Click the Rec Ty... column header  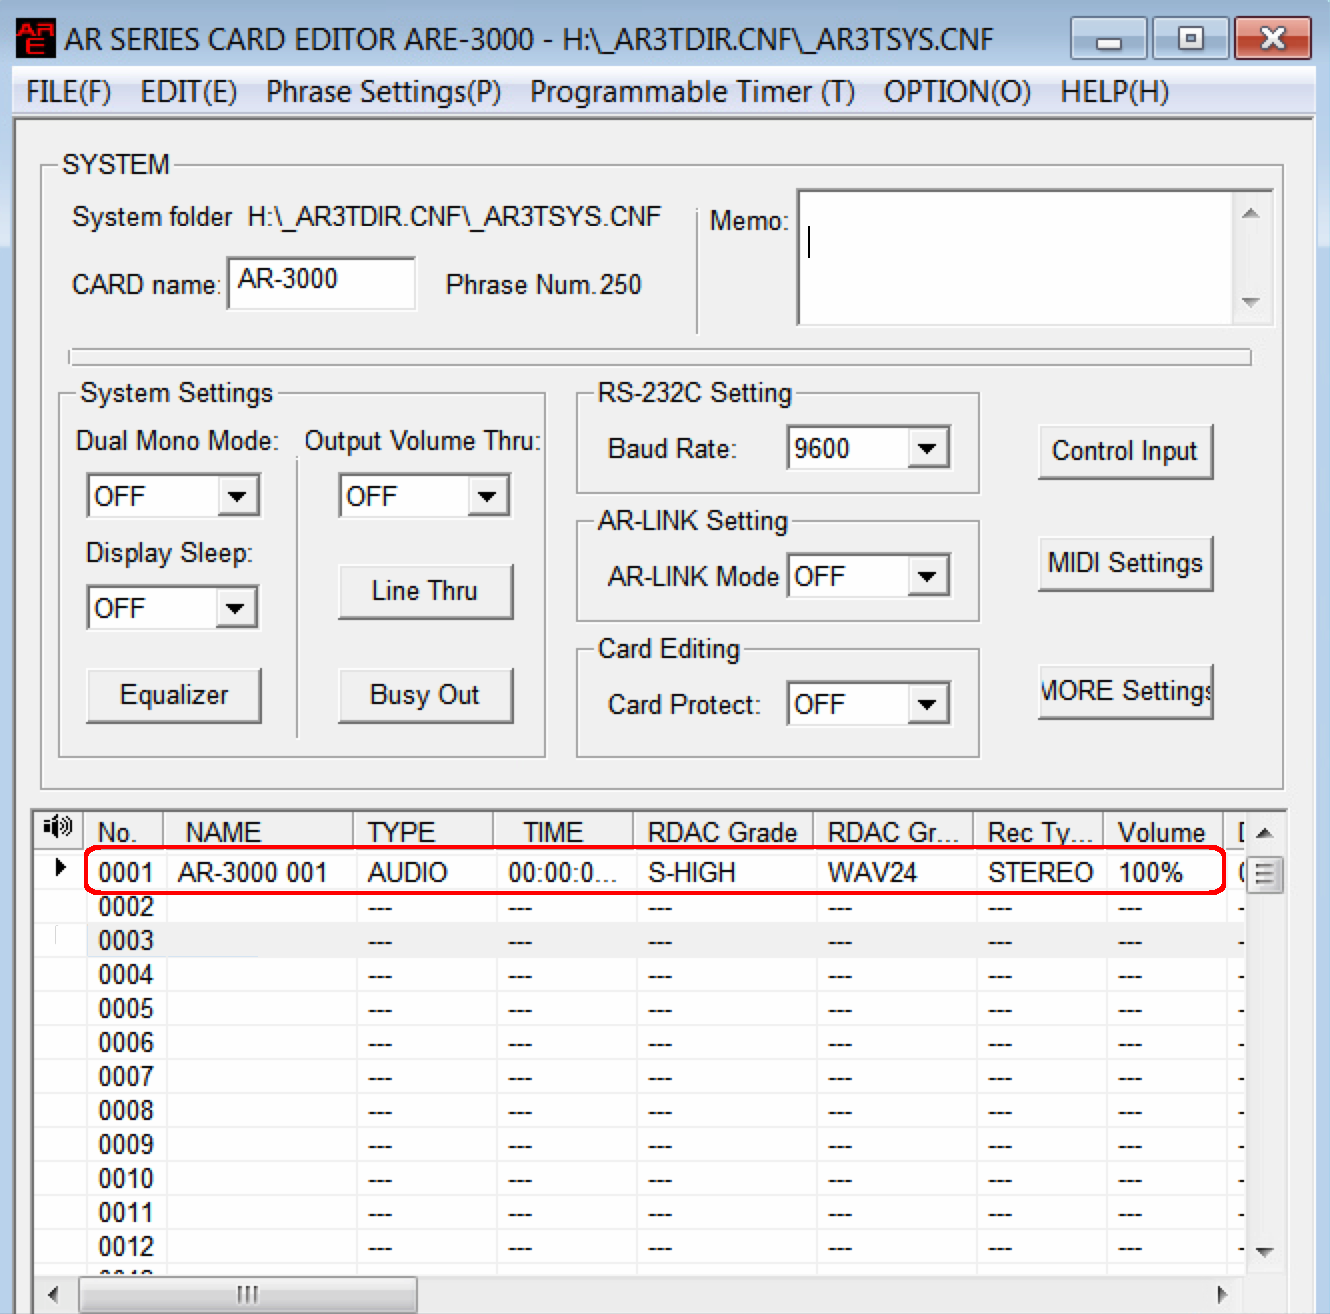[1038, 832]
